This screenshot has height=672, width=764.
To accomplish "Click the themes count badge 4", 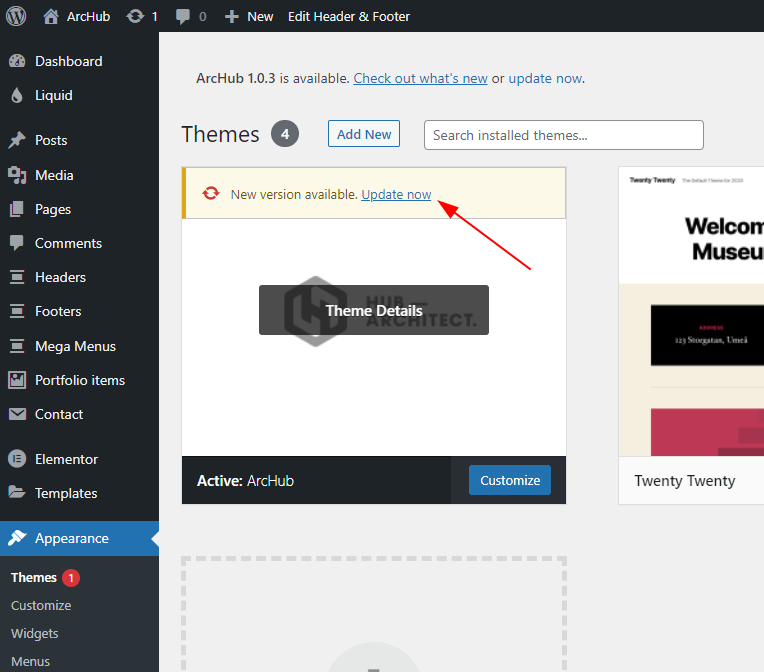I will click(285, 134).
